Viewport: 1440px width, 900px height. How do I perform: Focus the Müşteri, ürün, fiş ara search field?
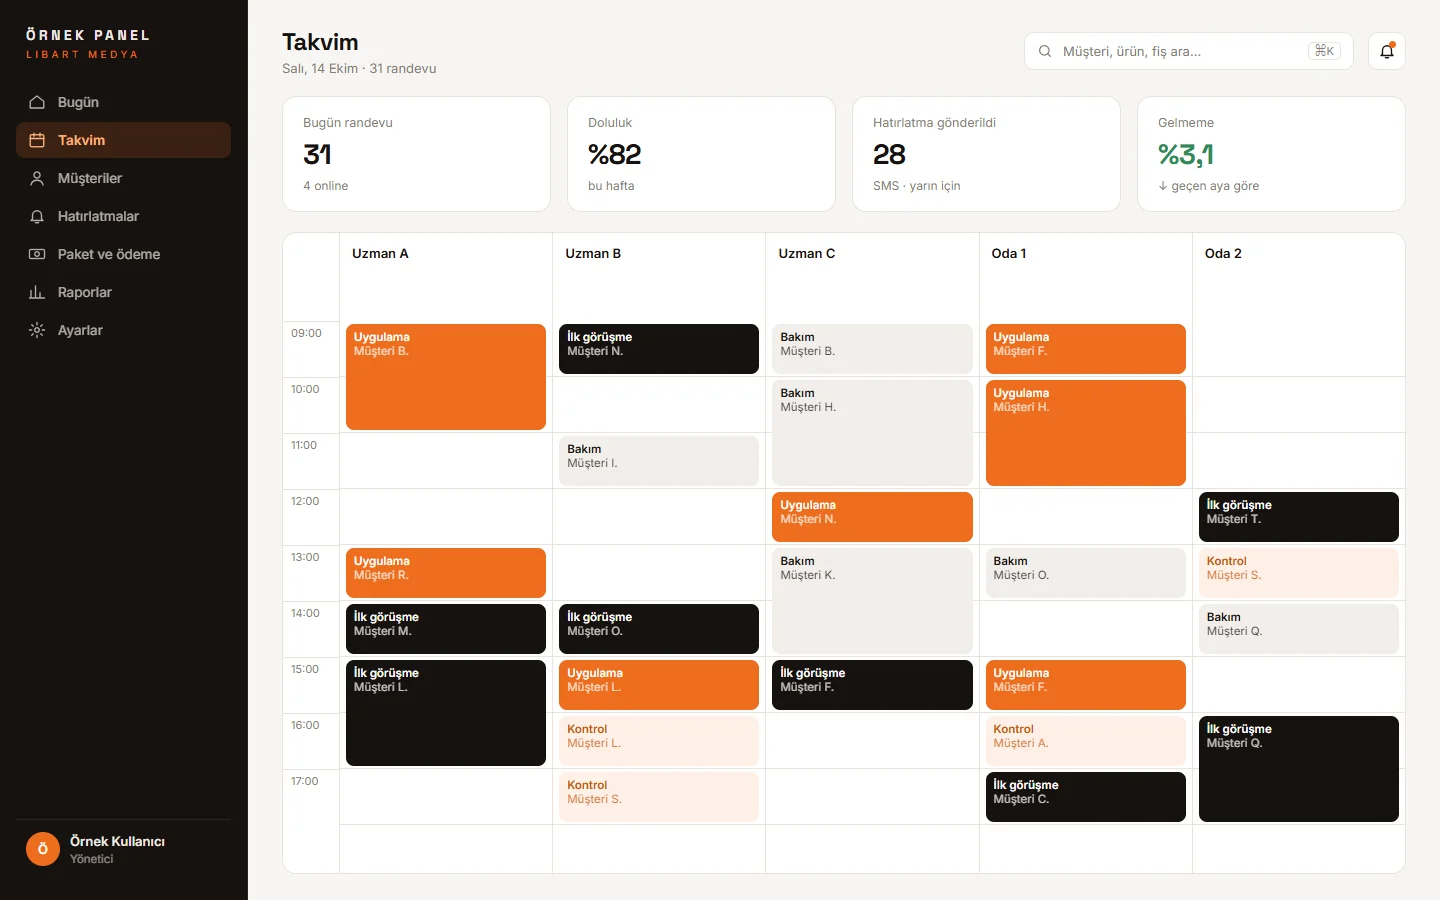pos(1188,51)
